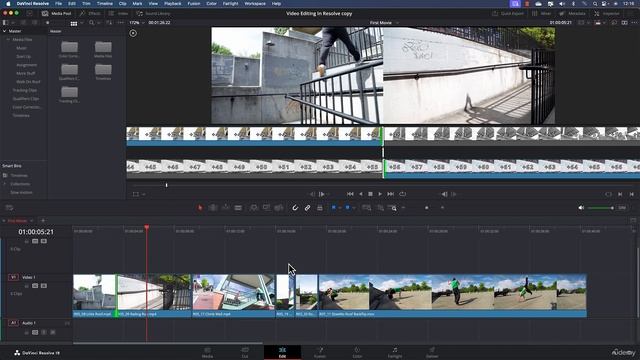Select the Blade Edit Mode tool
640x360 pixels.
[238, 208]
